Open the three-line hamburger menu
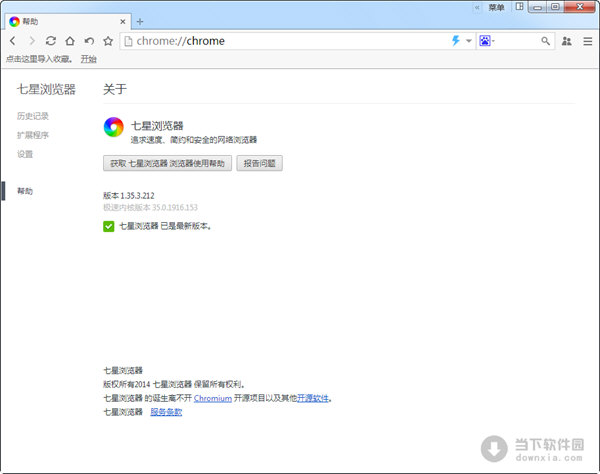Viewport: 600px width, 474px height. [588, 41]
